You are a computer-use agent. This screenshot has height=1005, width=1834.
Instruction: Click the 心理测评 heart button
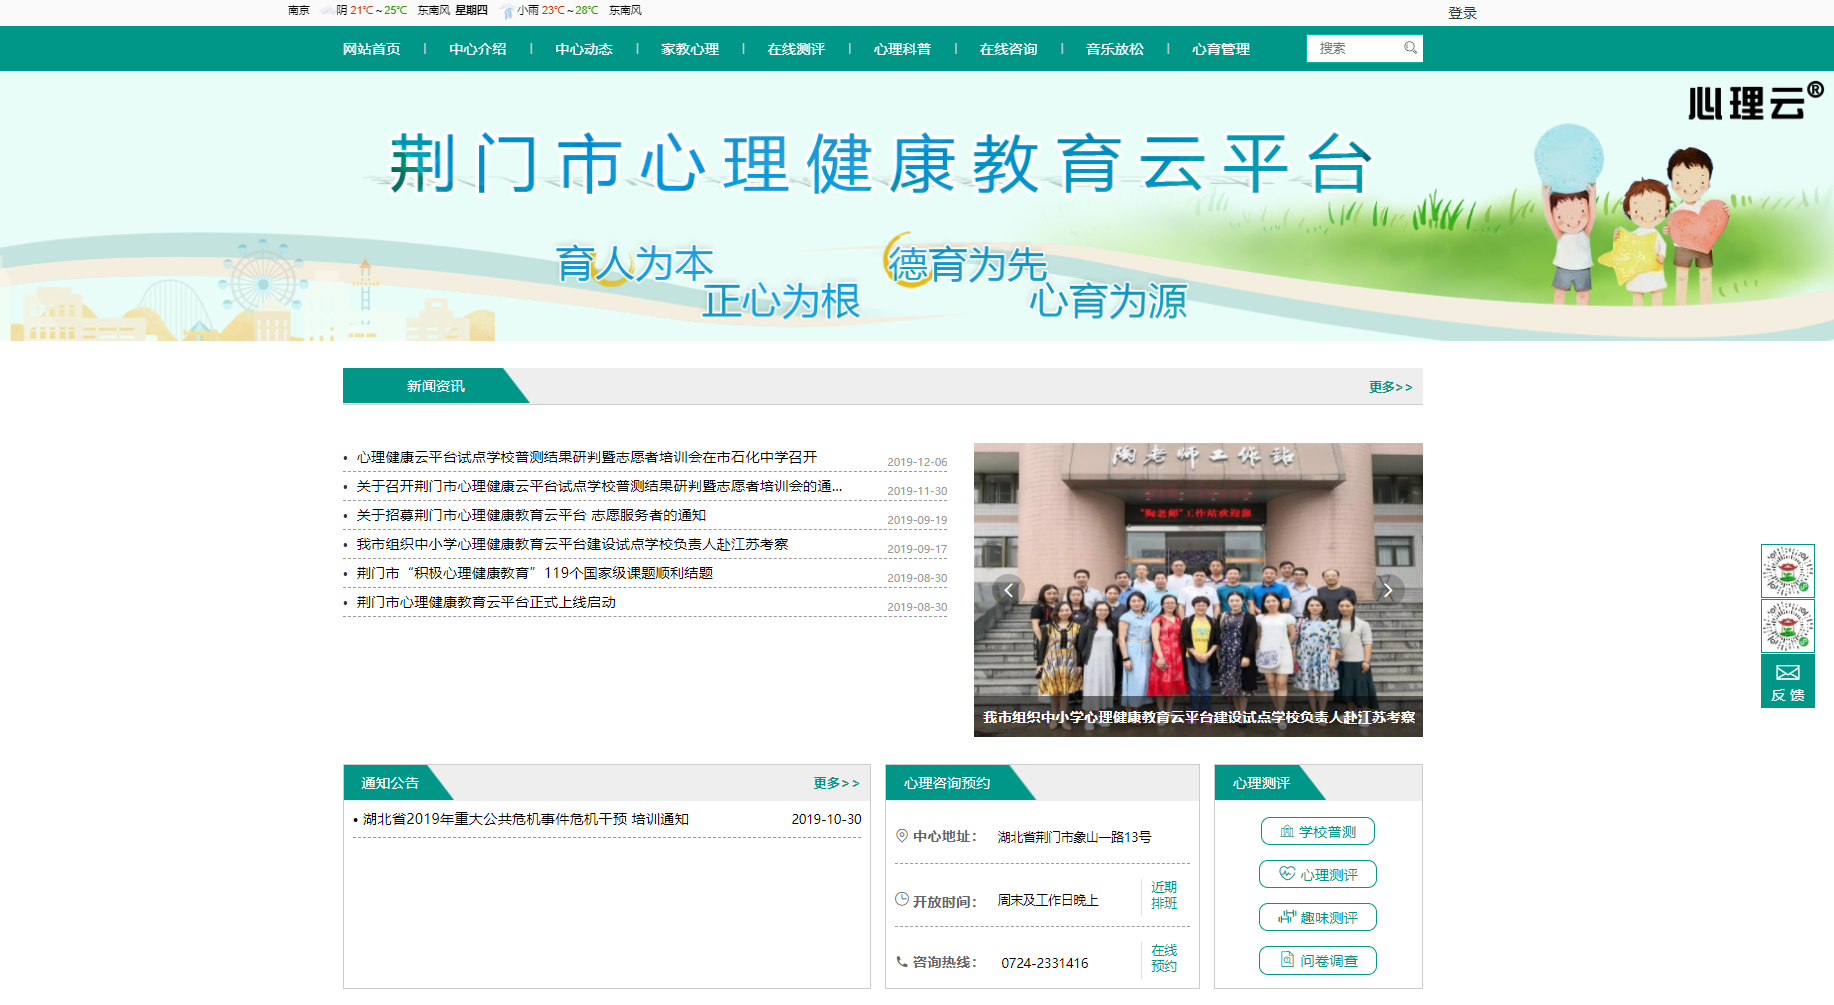tap(1318, 874)
